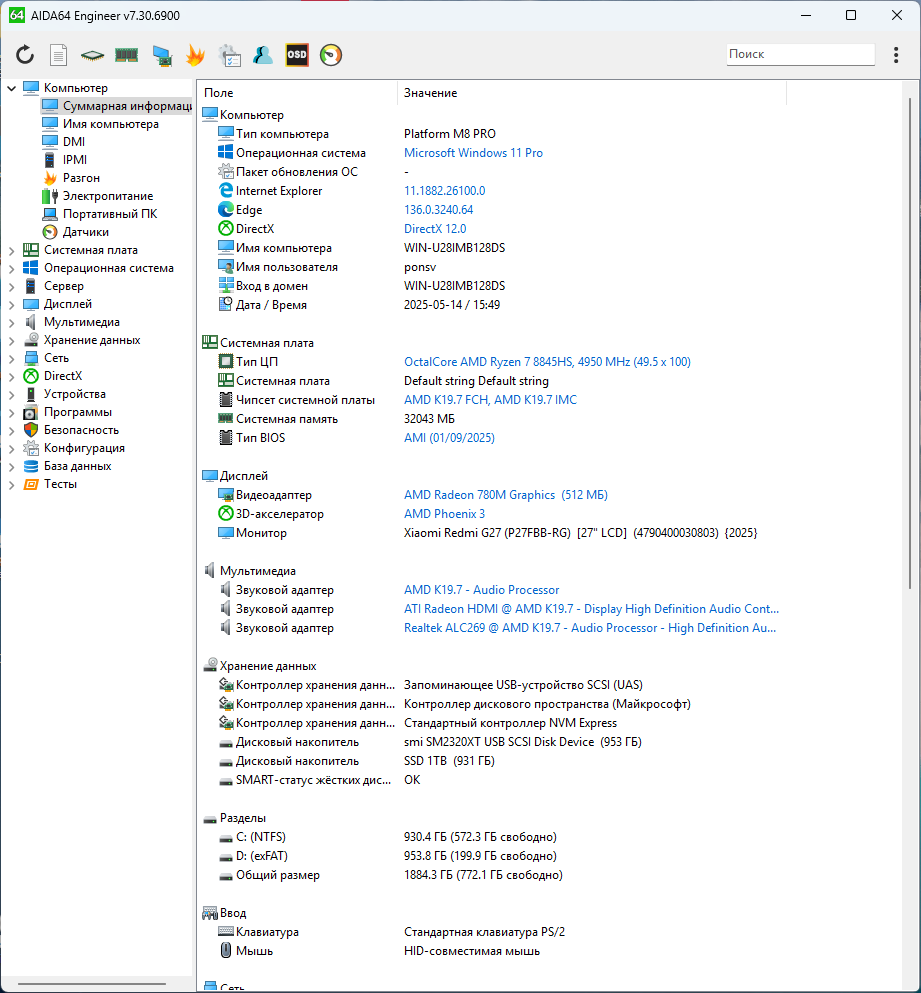Click the gauge sensor panel icon
The height and width of the screenshot is (993, 921).
point(331,55)
